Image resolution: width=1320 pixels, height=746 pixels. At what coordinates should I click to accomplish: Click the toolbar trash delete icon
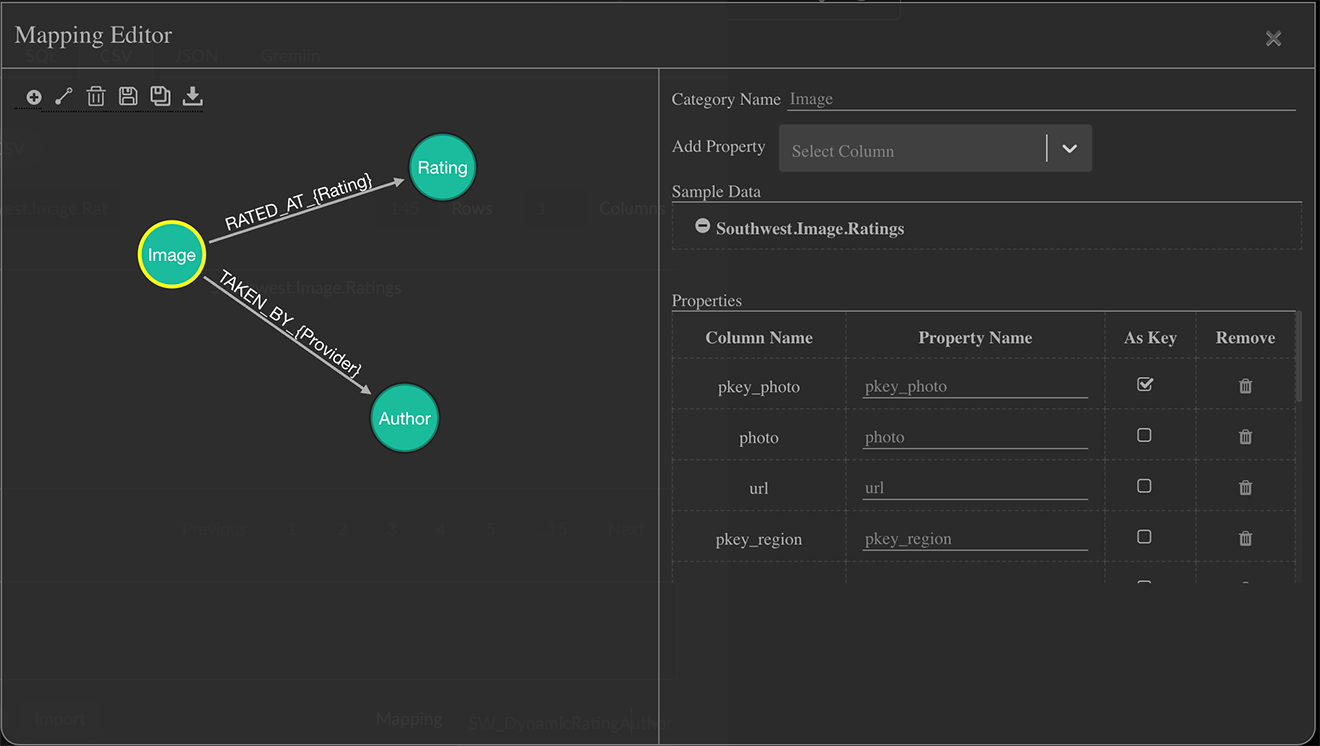(96, 97)
